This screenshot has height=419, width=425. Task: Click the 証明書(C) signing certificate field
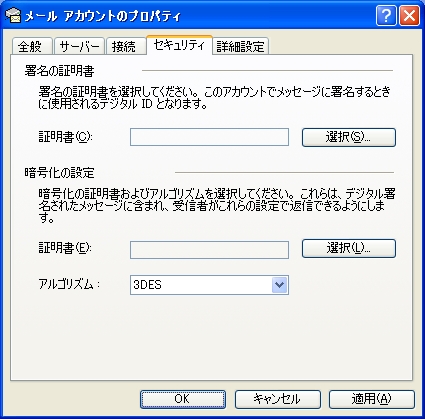coord(209,137)
